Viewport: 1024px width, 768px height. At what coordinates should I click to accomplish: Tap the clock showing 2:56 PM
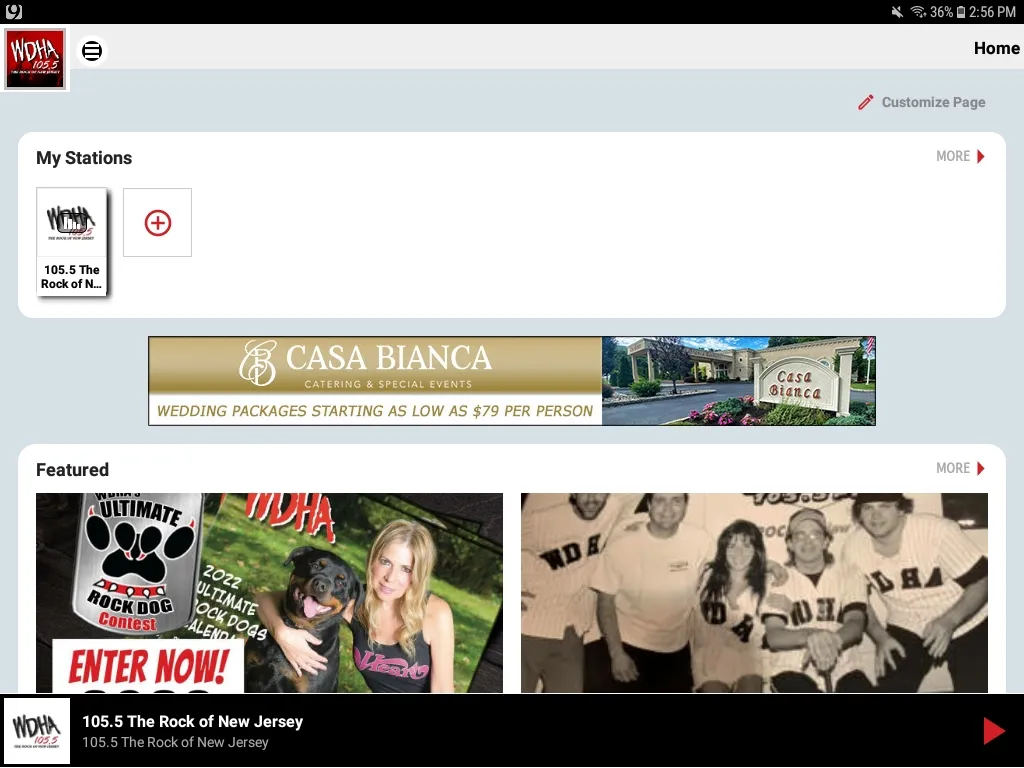[992, 12]
